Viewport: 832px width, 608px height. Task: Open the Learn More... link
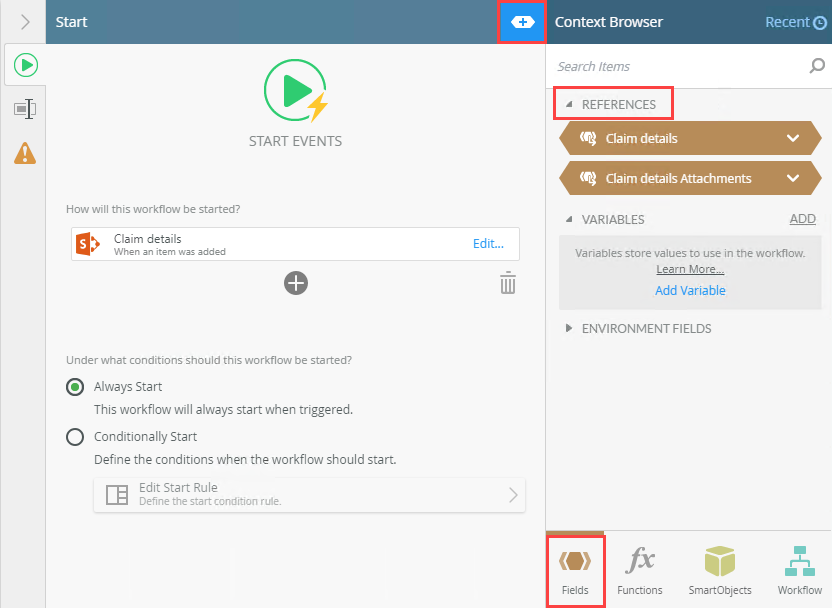pos(690,269)
